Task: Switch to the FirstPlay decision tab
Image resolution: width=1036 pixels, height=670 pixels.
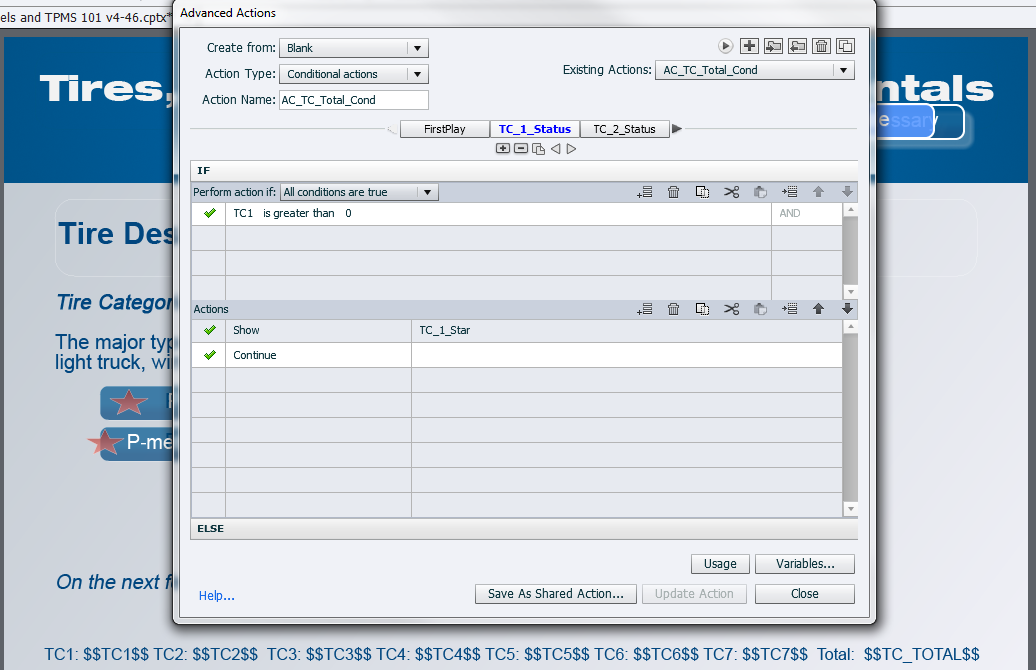Action: 445,129
